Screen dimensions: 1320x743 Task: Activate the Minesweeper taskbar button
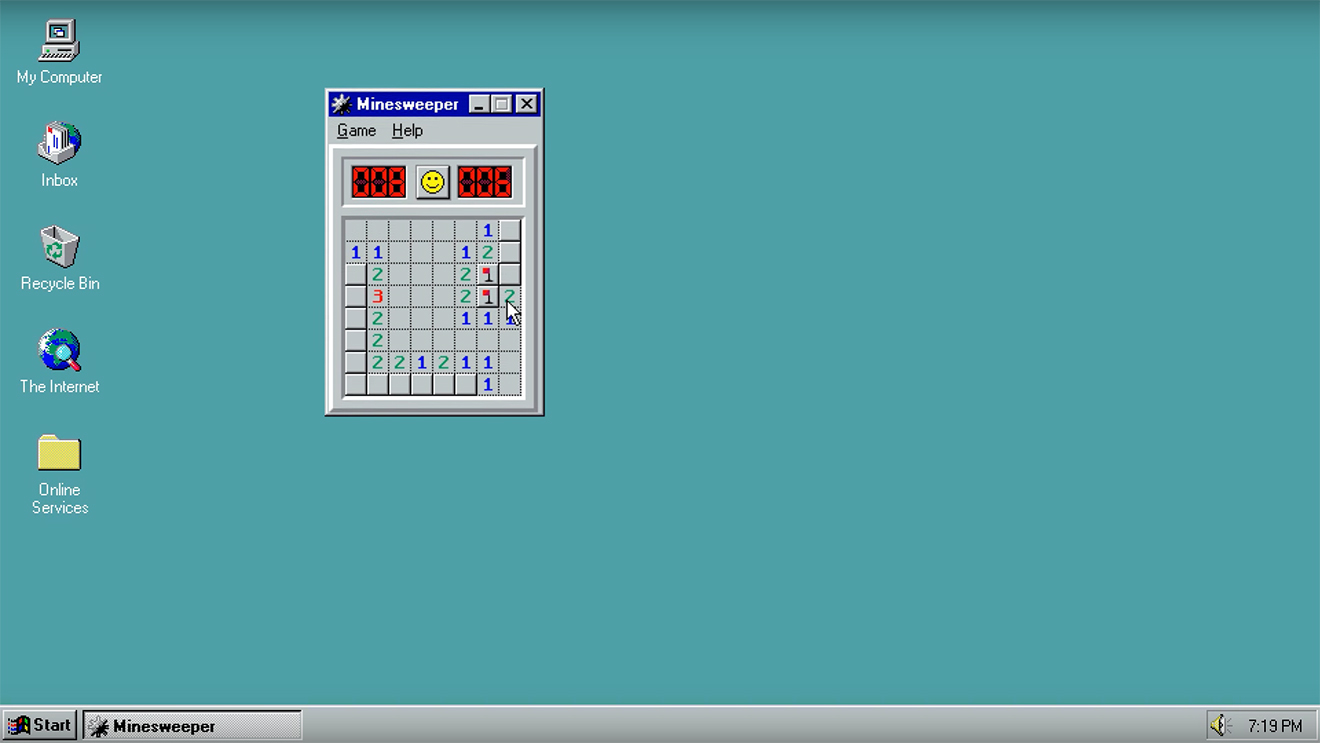click(192, 725)
